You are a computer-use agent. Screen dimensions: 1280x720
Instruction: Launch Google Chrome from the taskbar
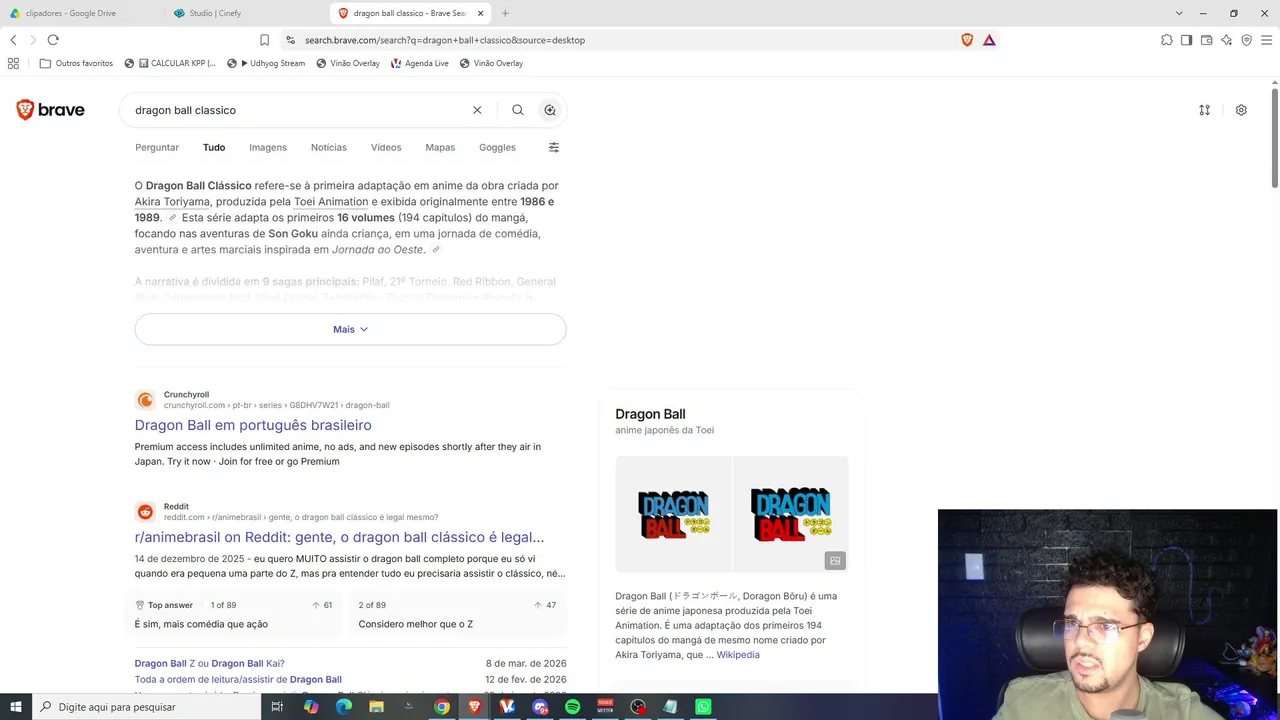coord(441,707)
